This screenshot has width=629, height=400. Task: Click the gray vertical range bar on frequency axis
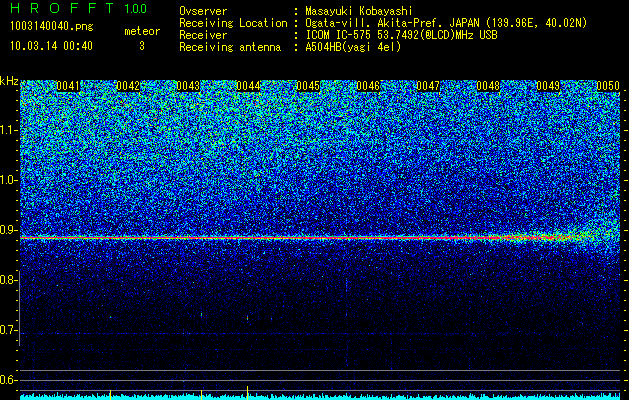19,308
